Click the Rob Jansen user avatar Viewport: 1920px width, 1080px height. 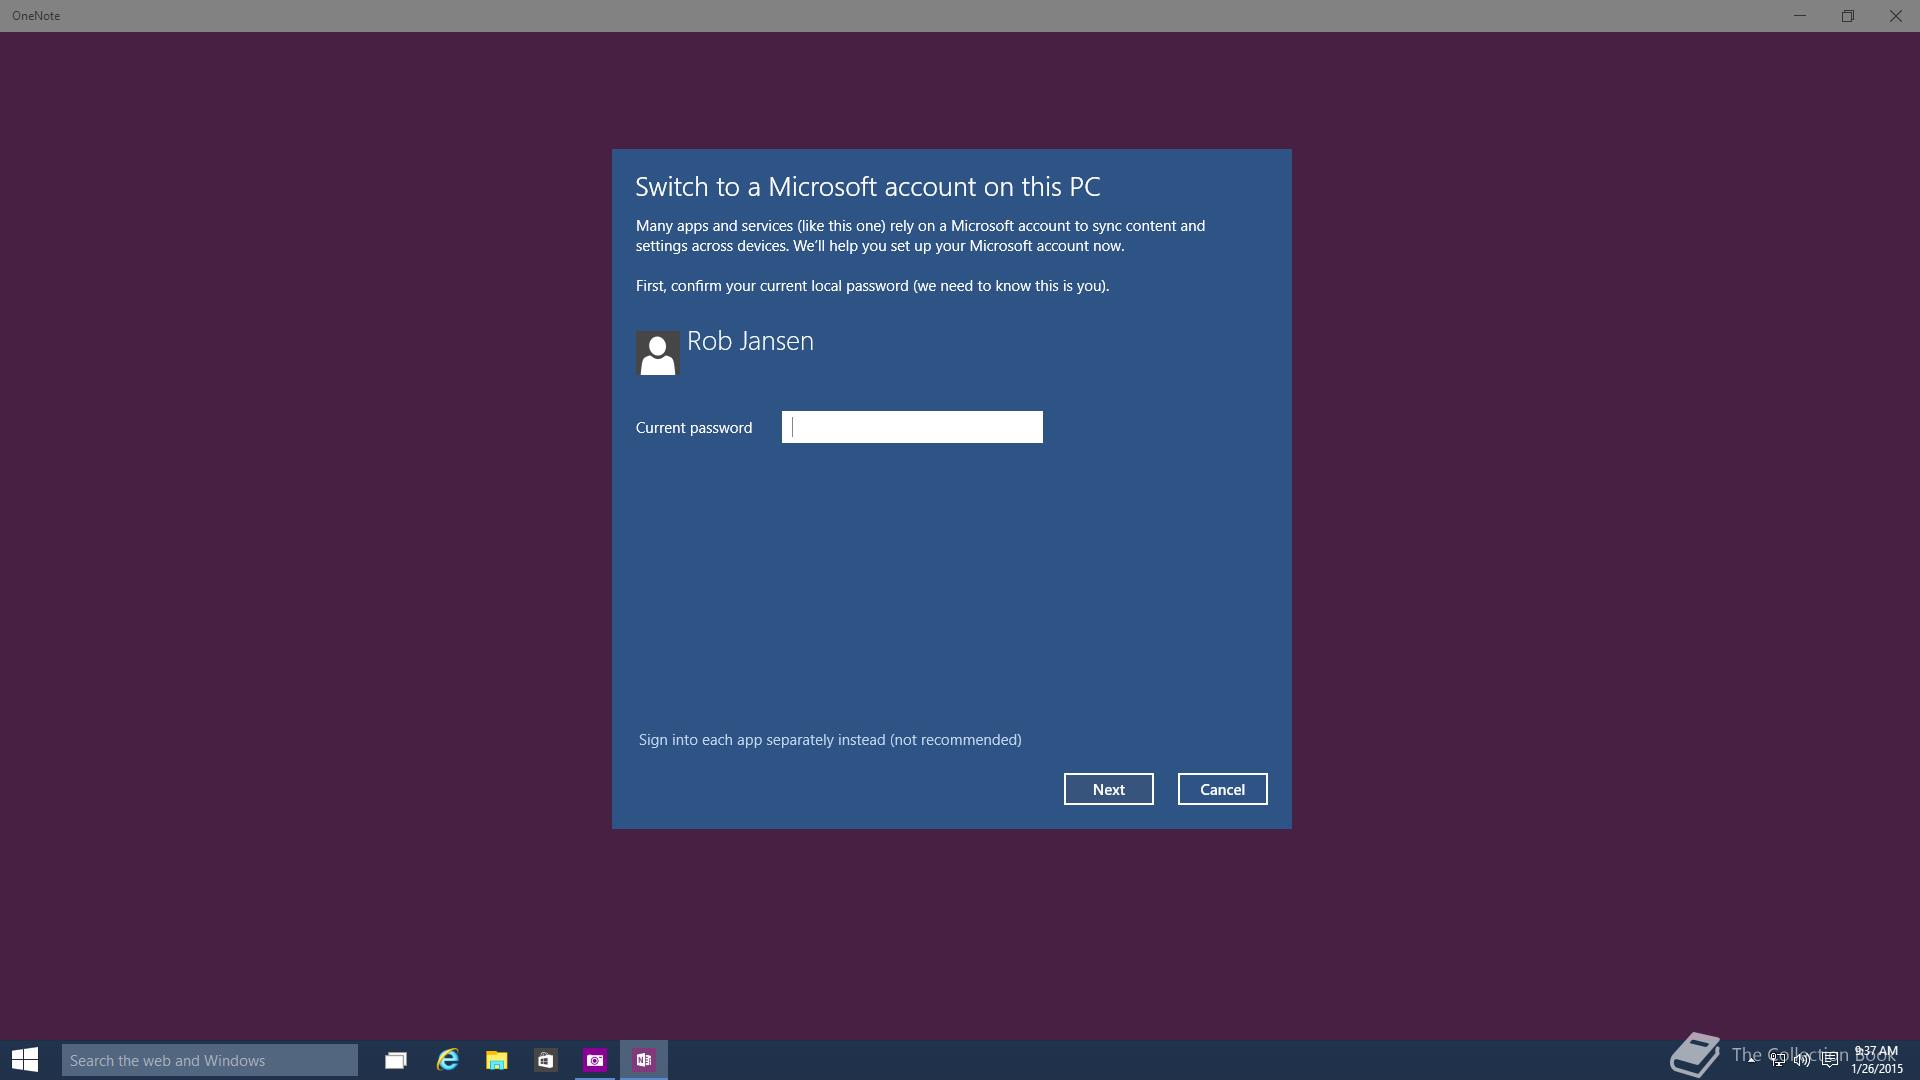click(658, 353)
